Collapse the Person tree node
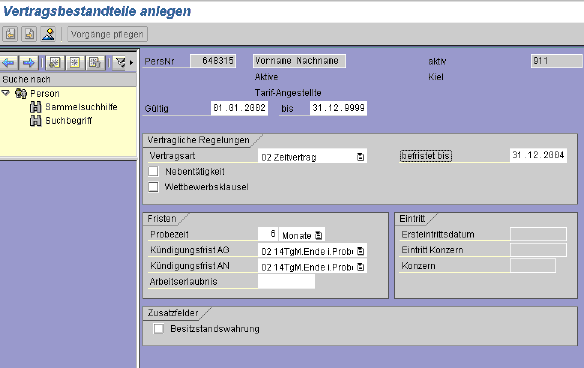The width and height of the screenshot is (584, 368). [6, 93]
